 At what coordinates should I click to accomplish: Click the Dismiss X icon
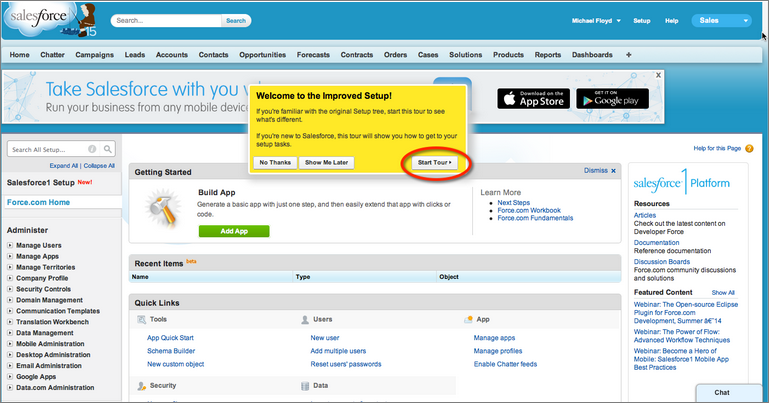613,171
